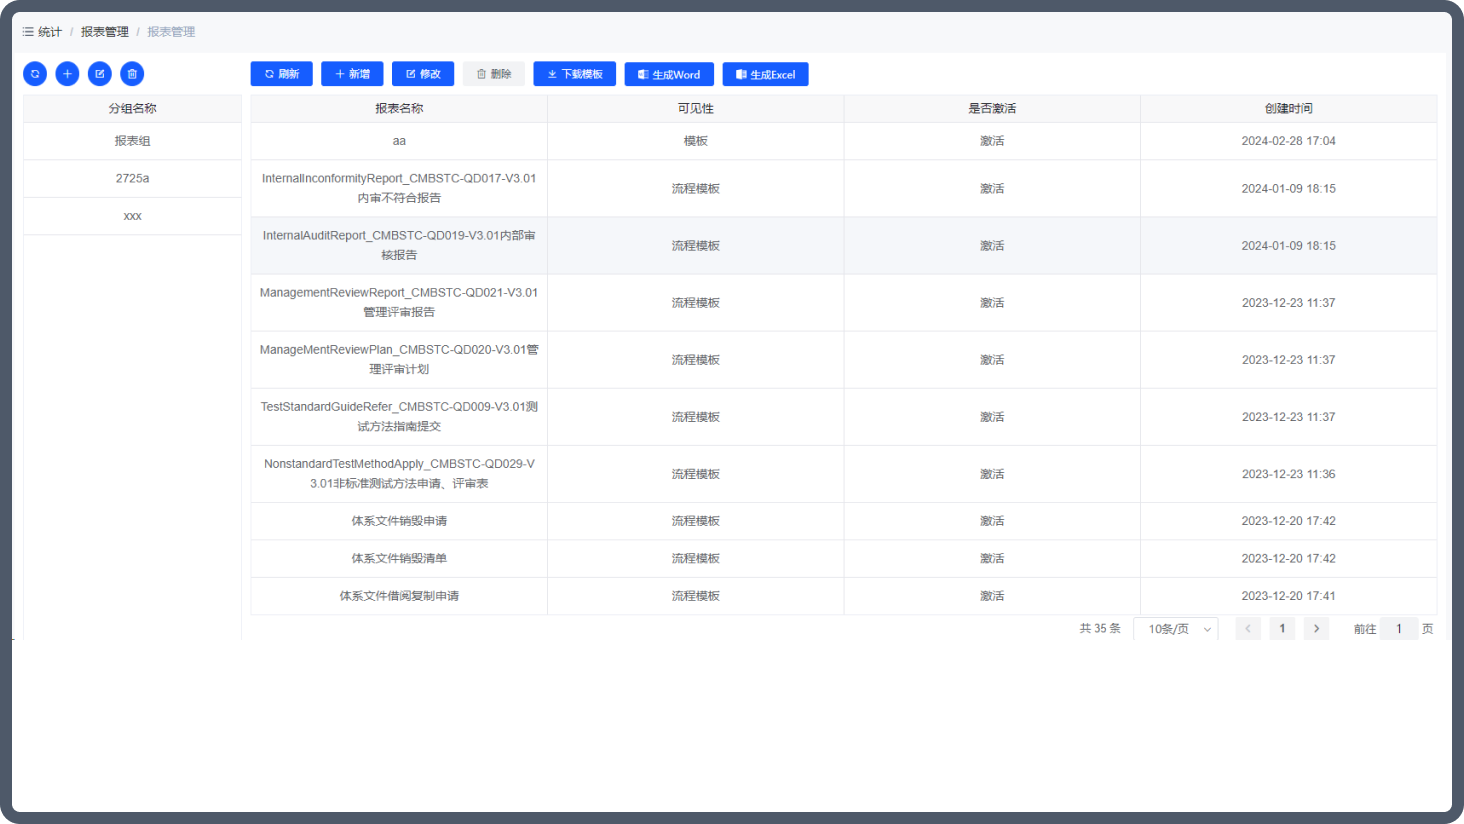Select the TestStandardGuideRefer report name

399,416
